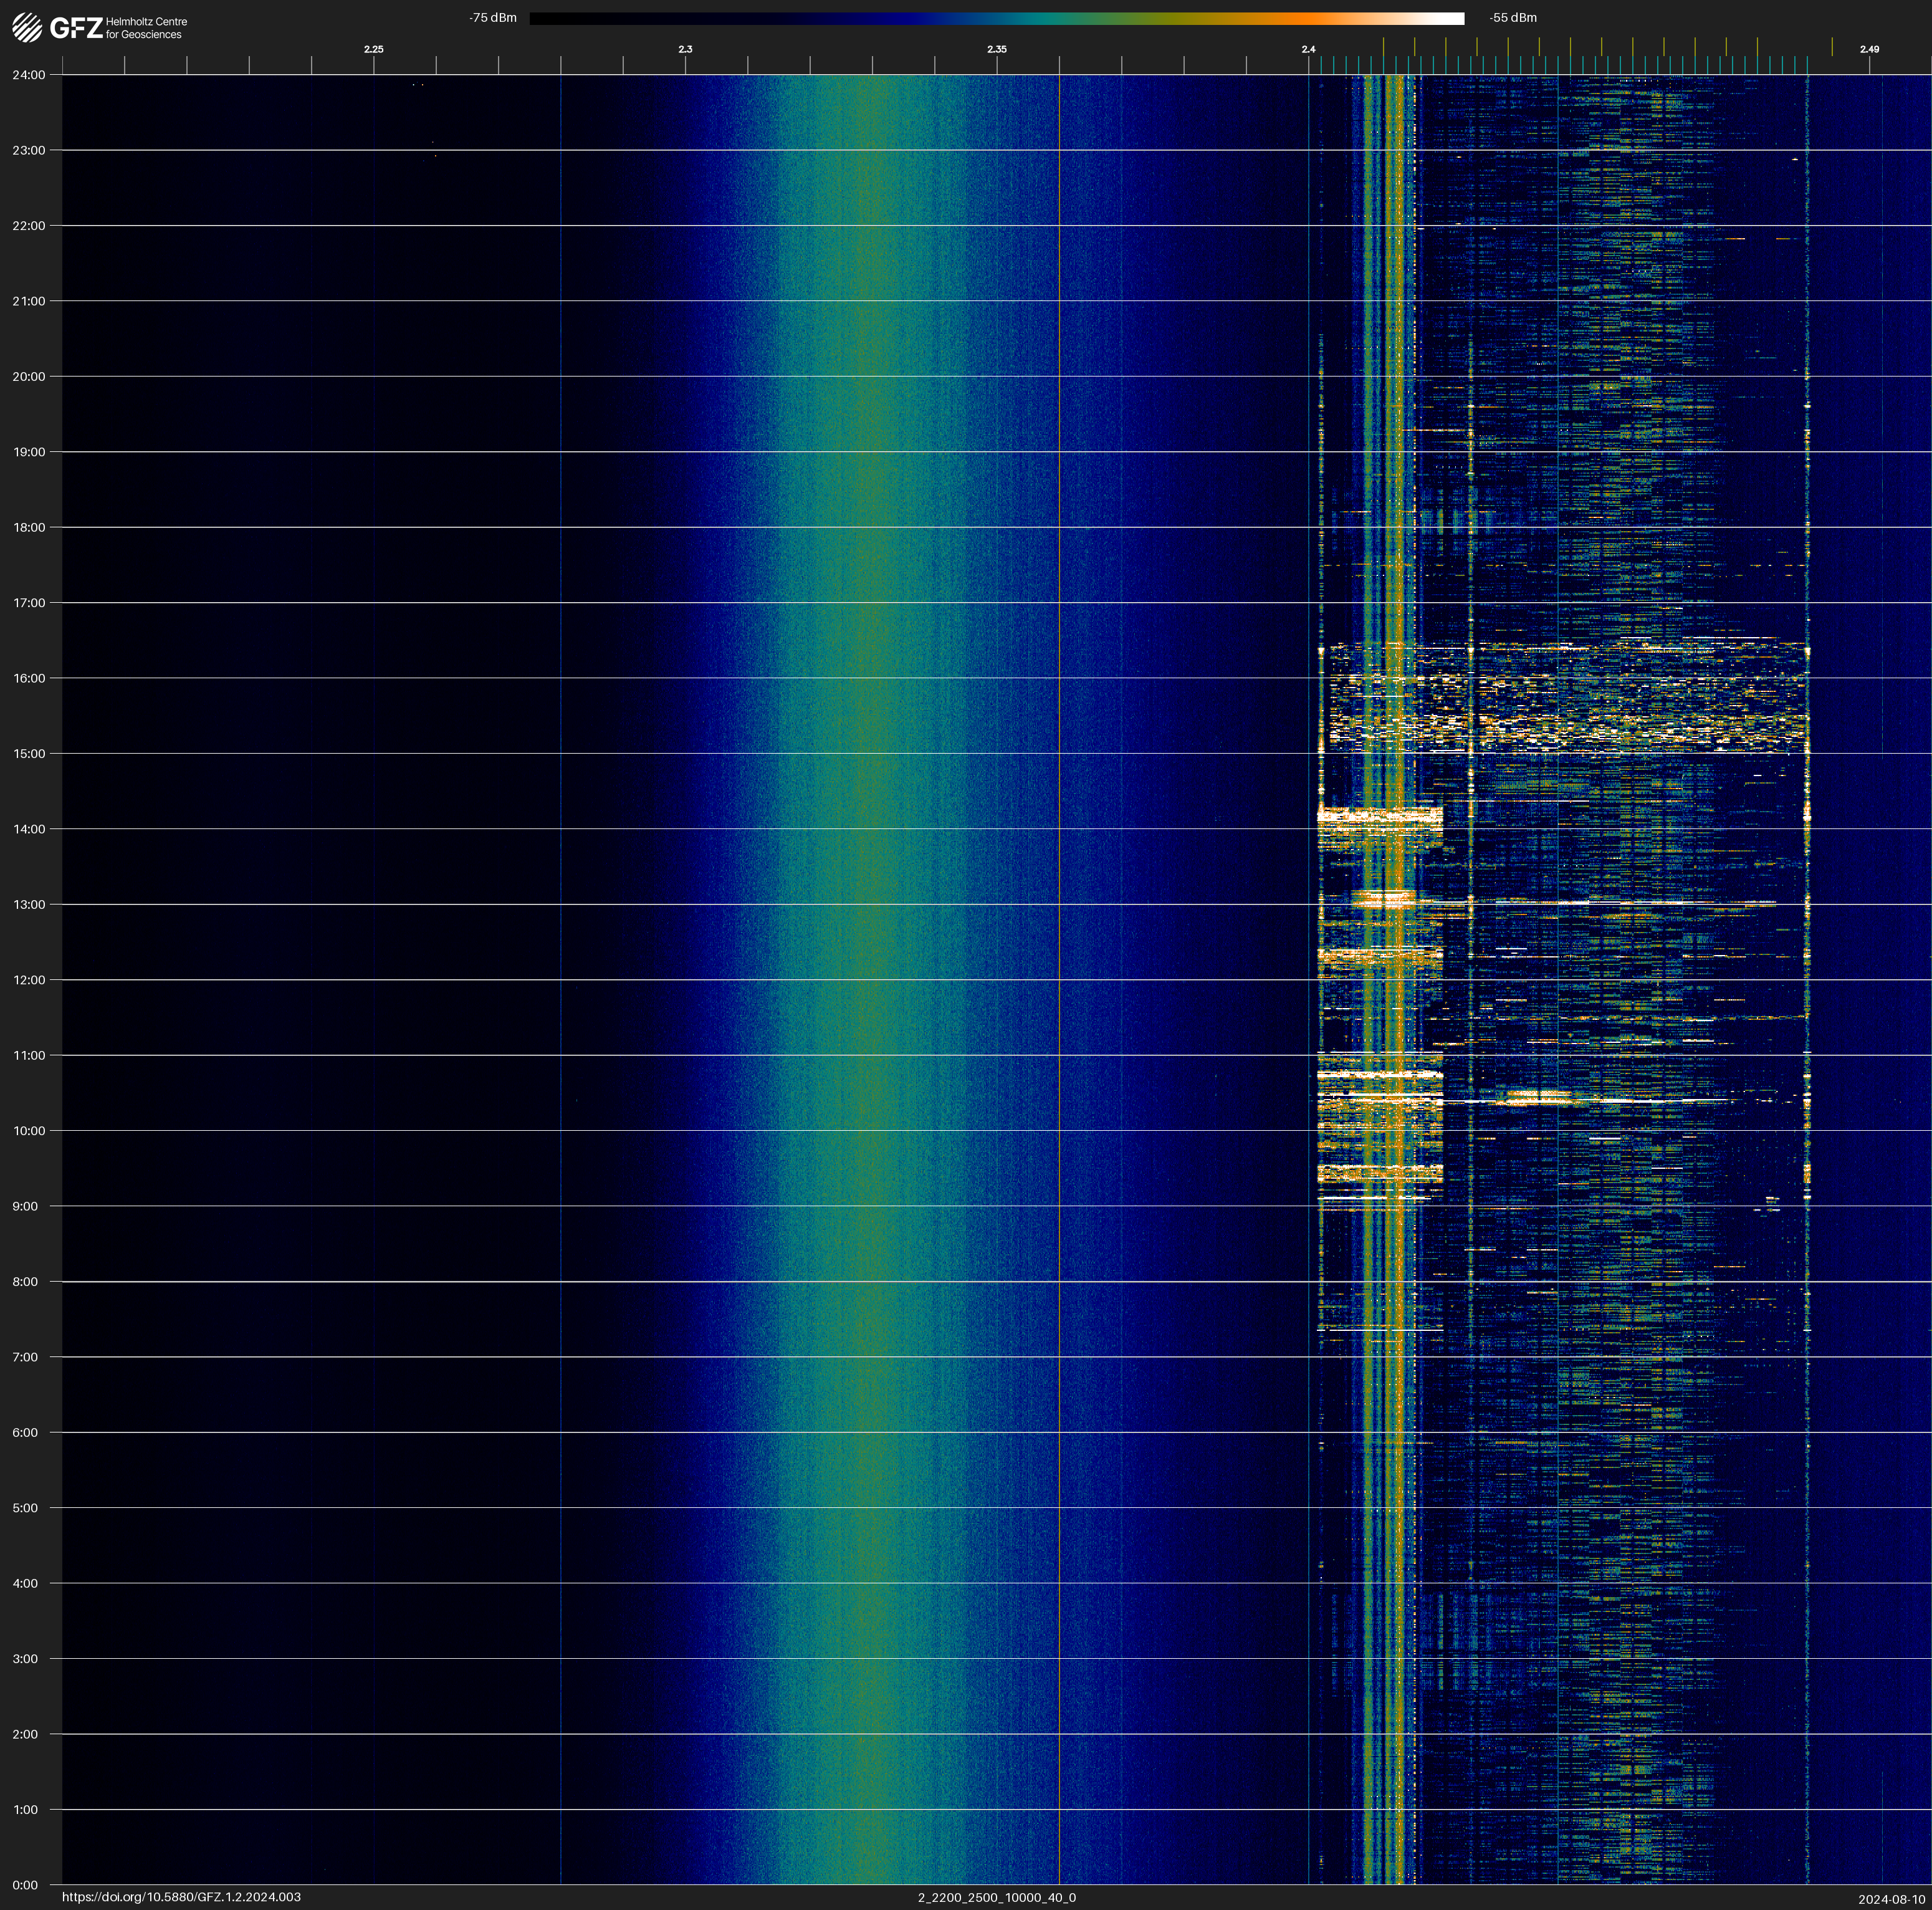Click the 12:00 time axis label
Screen dimensions: 1932x1910
(x=29, y=980)
